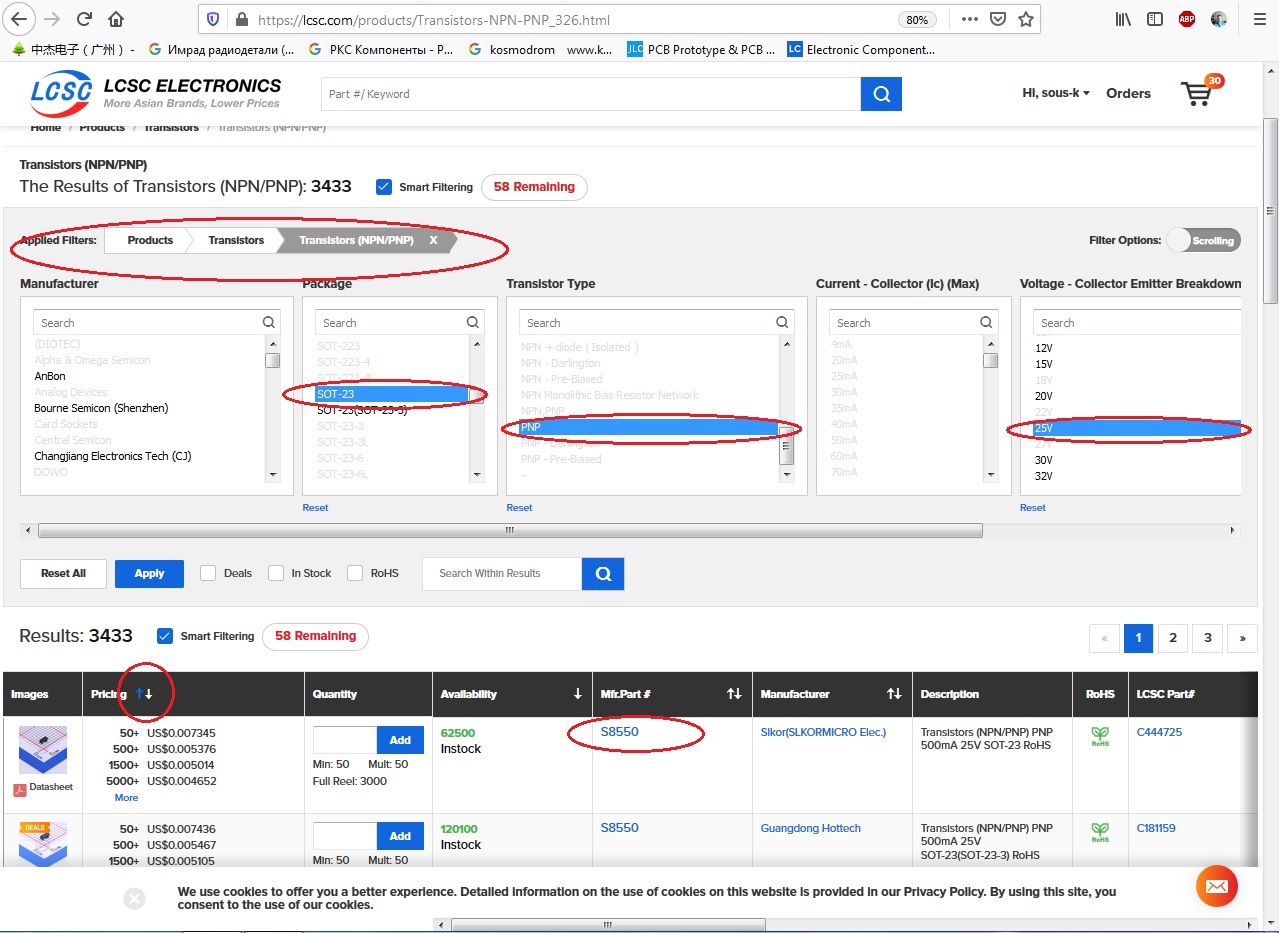Image resolution: width=1279 pixels, height=933 pixels.
Task: Enable the Deals checkbox
Action: (x=208, y=573)
